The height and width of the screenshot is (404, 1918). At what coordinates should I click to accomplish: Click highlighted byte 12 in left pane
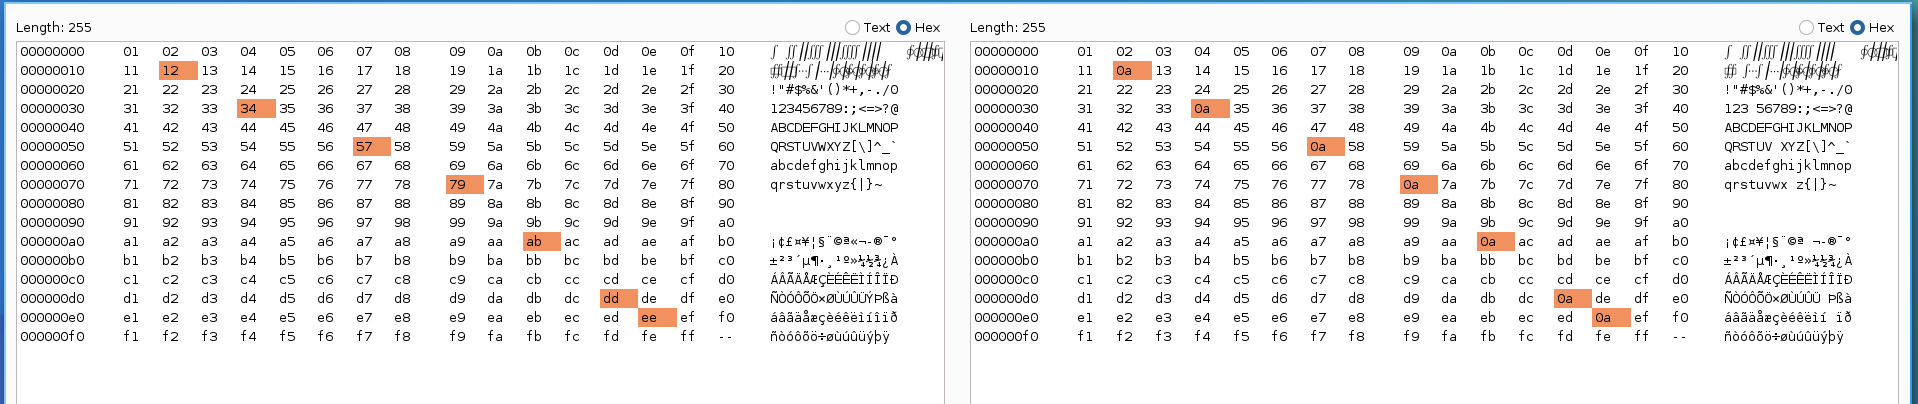178,71
